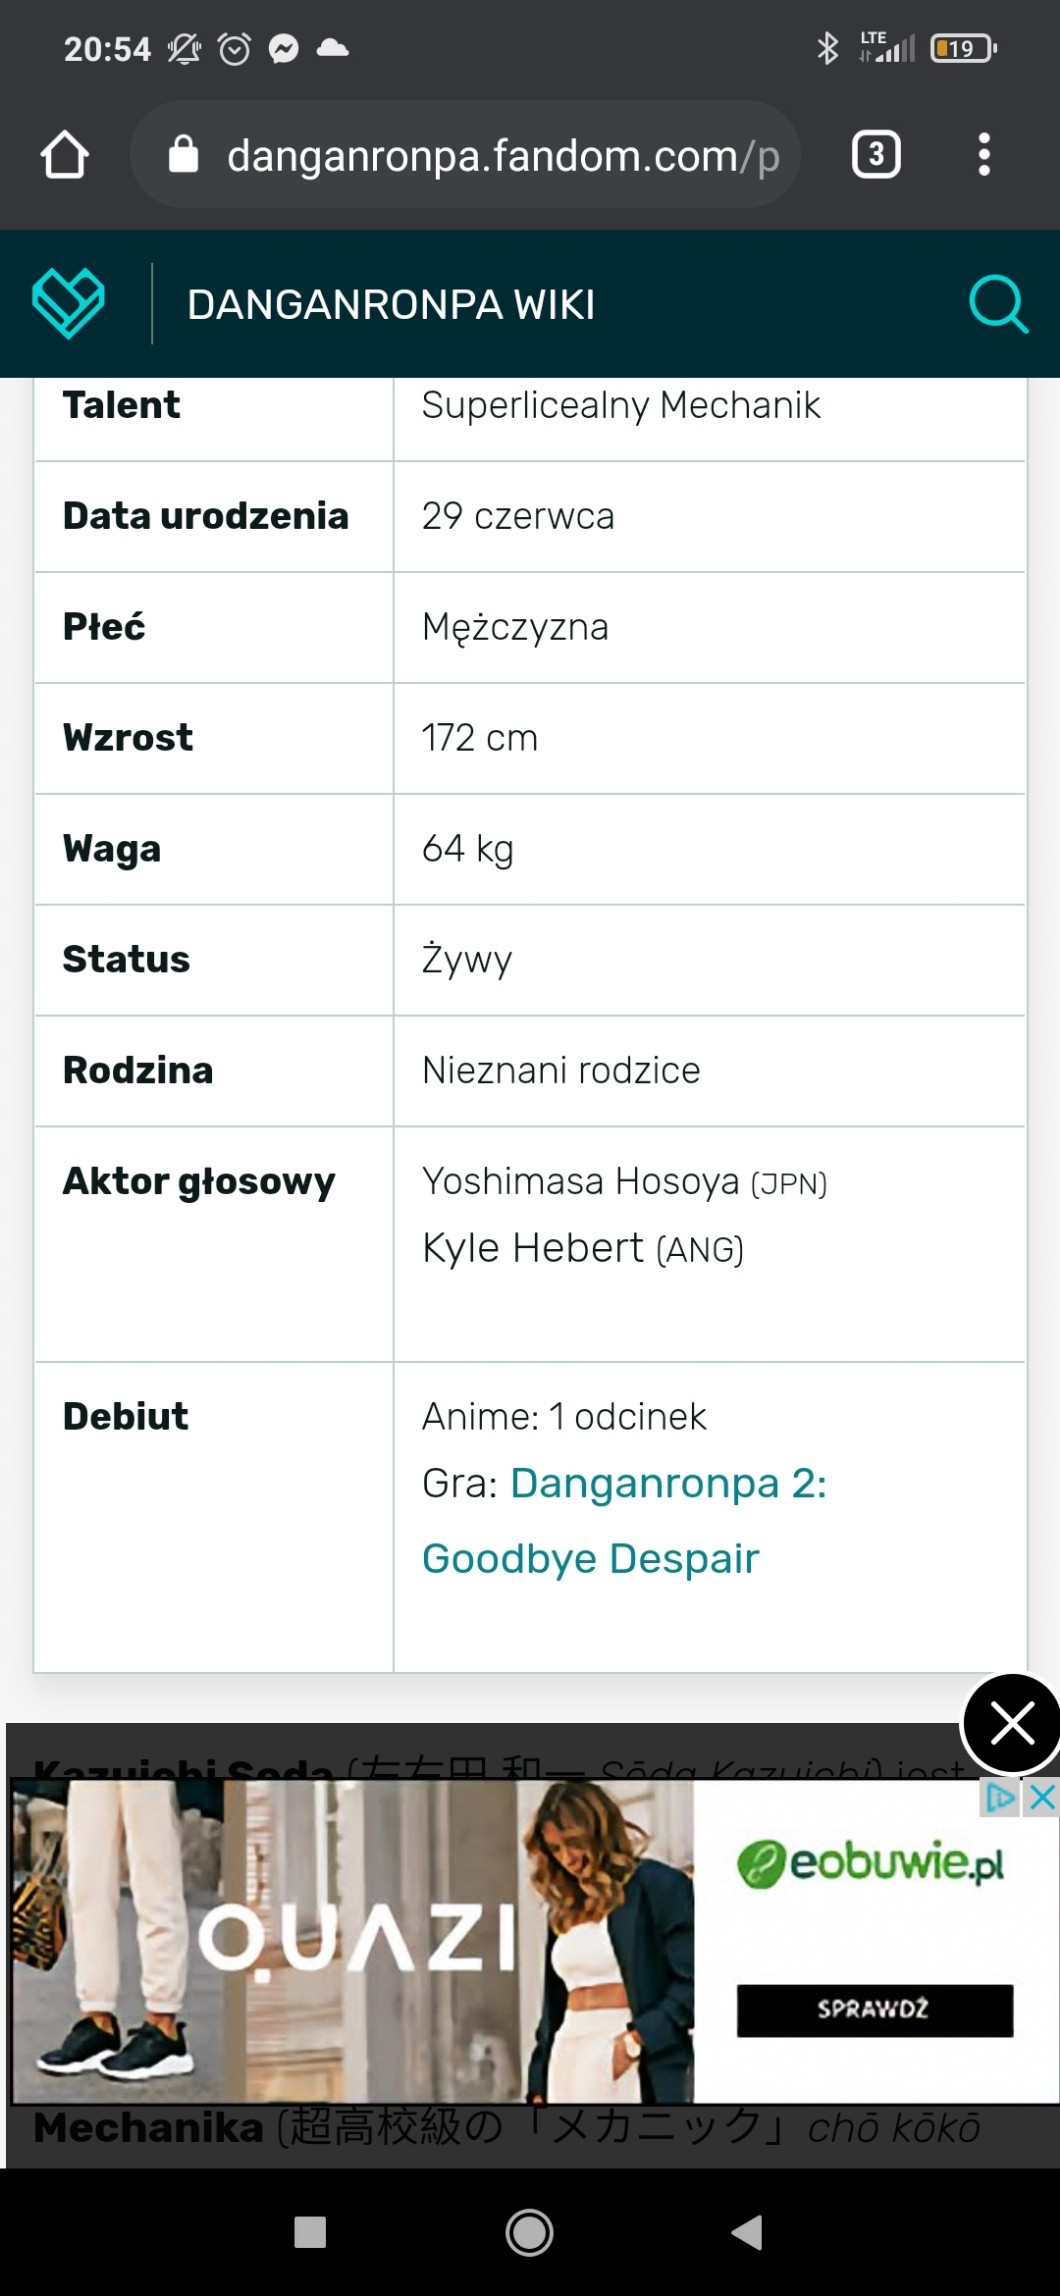
Task: Open the browser tab switcher showing 3
Action: click(x=876, y=155)
